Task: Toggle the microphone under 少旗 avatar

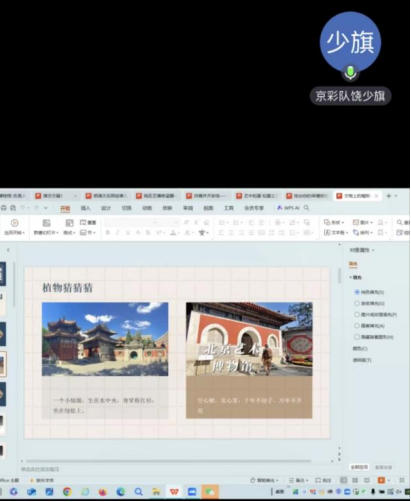Action: [350, 73]
